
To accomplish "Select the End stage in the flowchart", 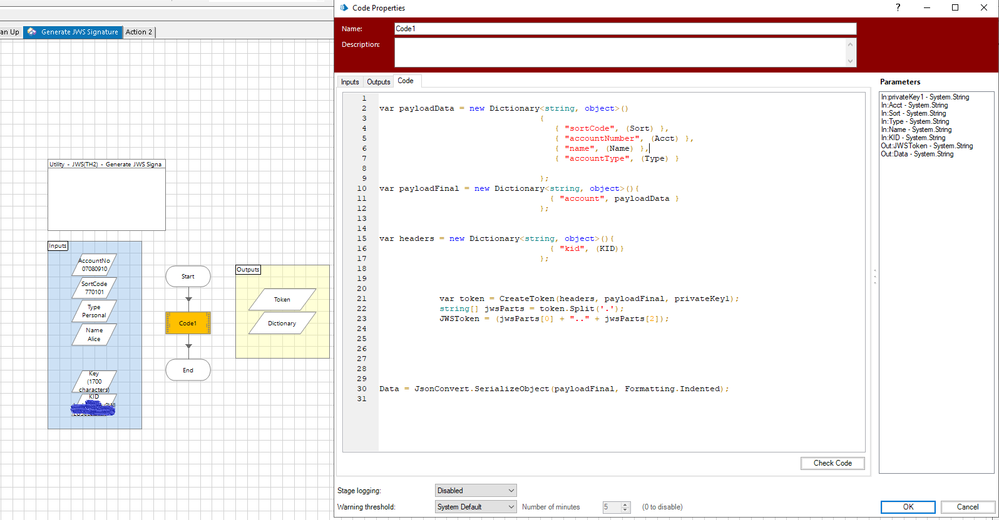I will [188, 370].
